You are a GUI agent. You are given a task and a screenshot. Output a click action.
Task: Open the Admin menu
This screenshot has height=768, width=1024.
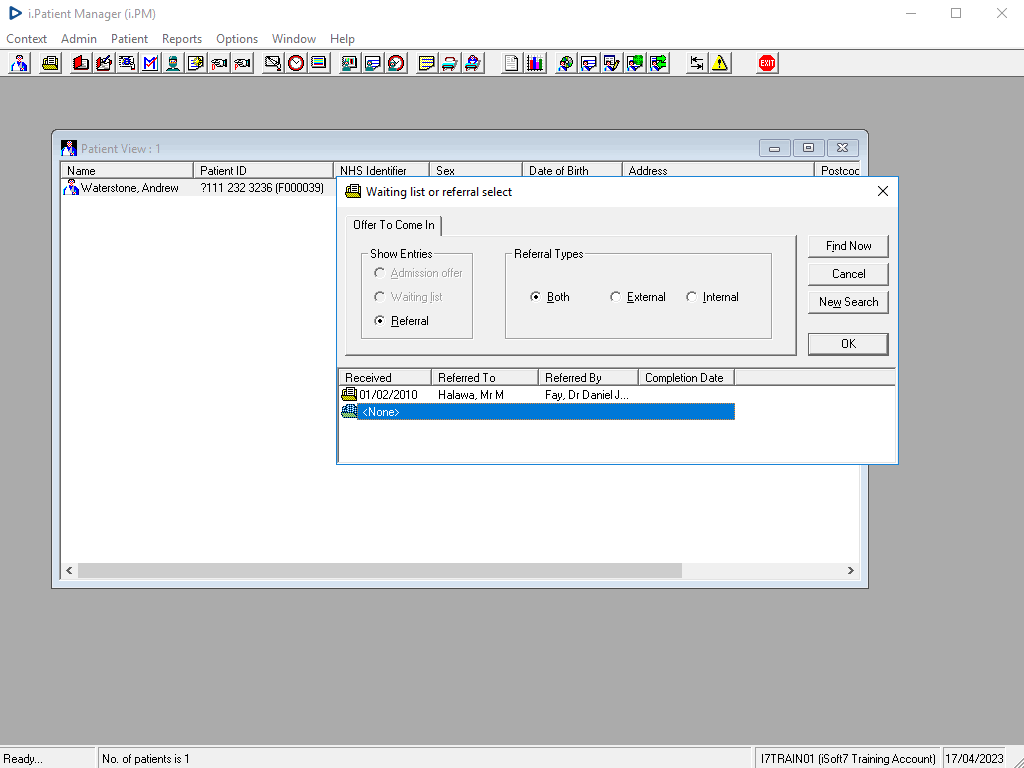[x=79, y=39]
